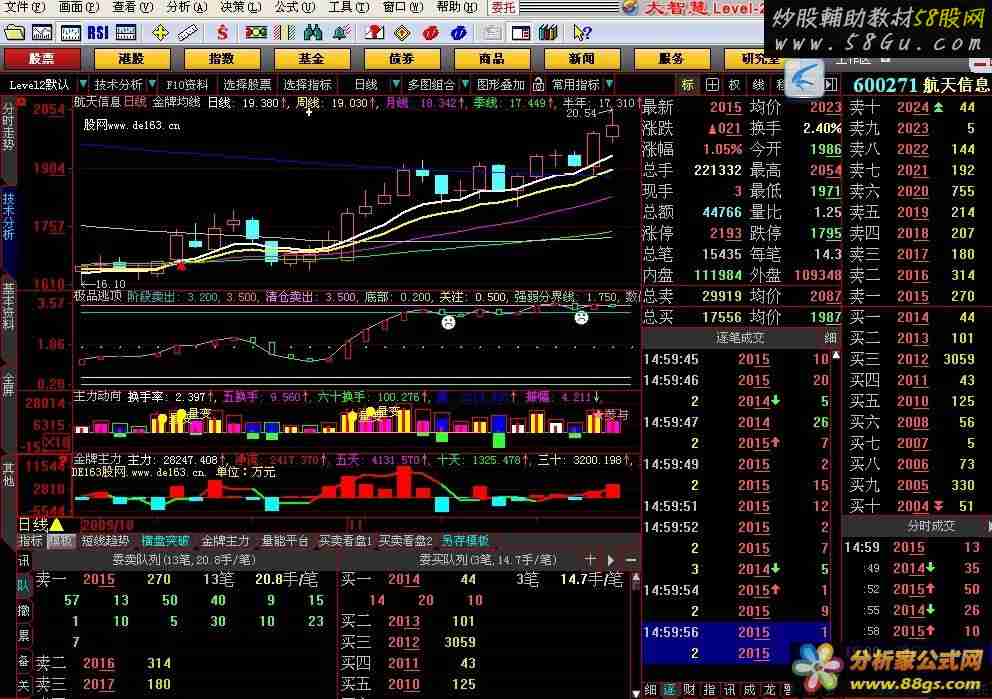Switch to the 量能平台 indicator tab

pos(285,541)
